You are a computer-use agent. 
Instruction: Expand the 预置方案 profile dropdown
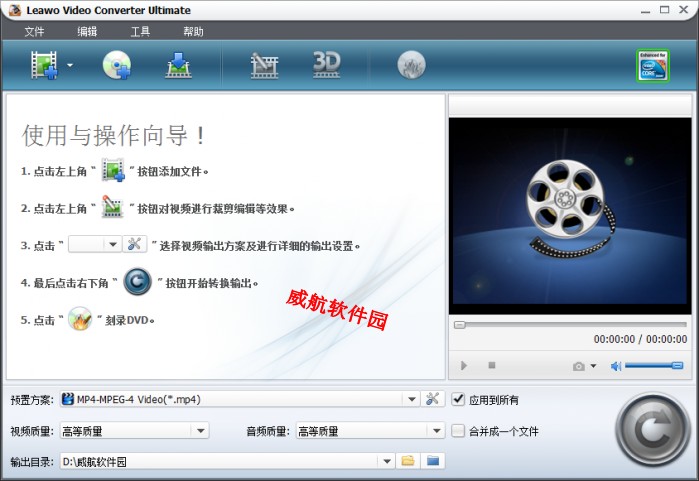tap(412, 399)
